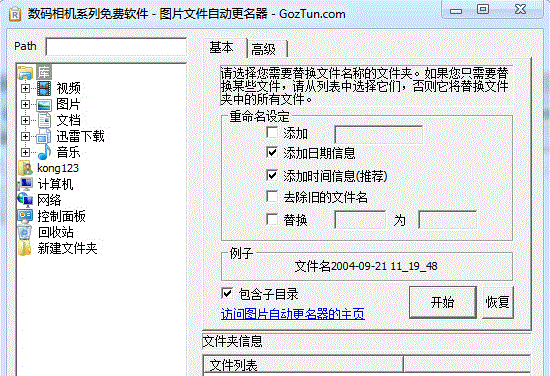The width and height of the screenshot is (550, 376).
Task: Click the 控制面板 control panel icon
Action: pyautogui.click(x=26, y=216)
